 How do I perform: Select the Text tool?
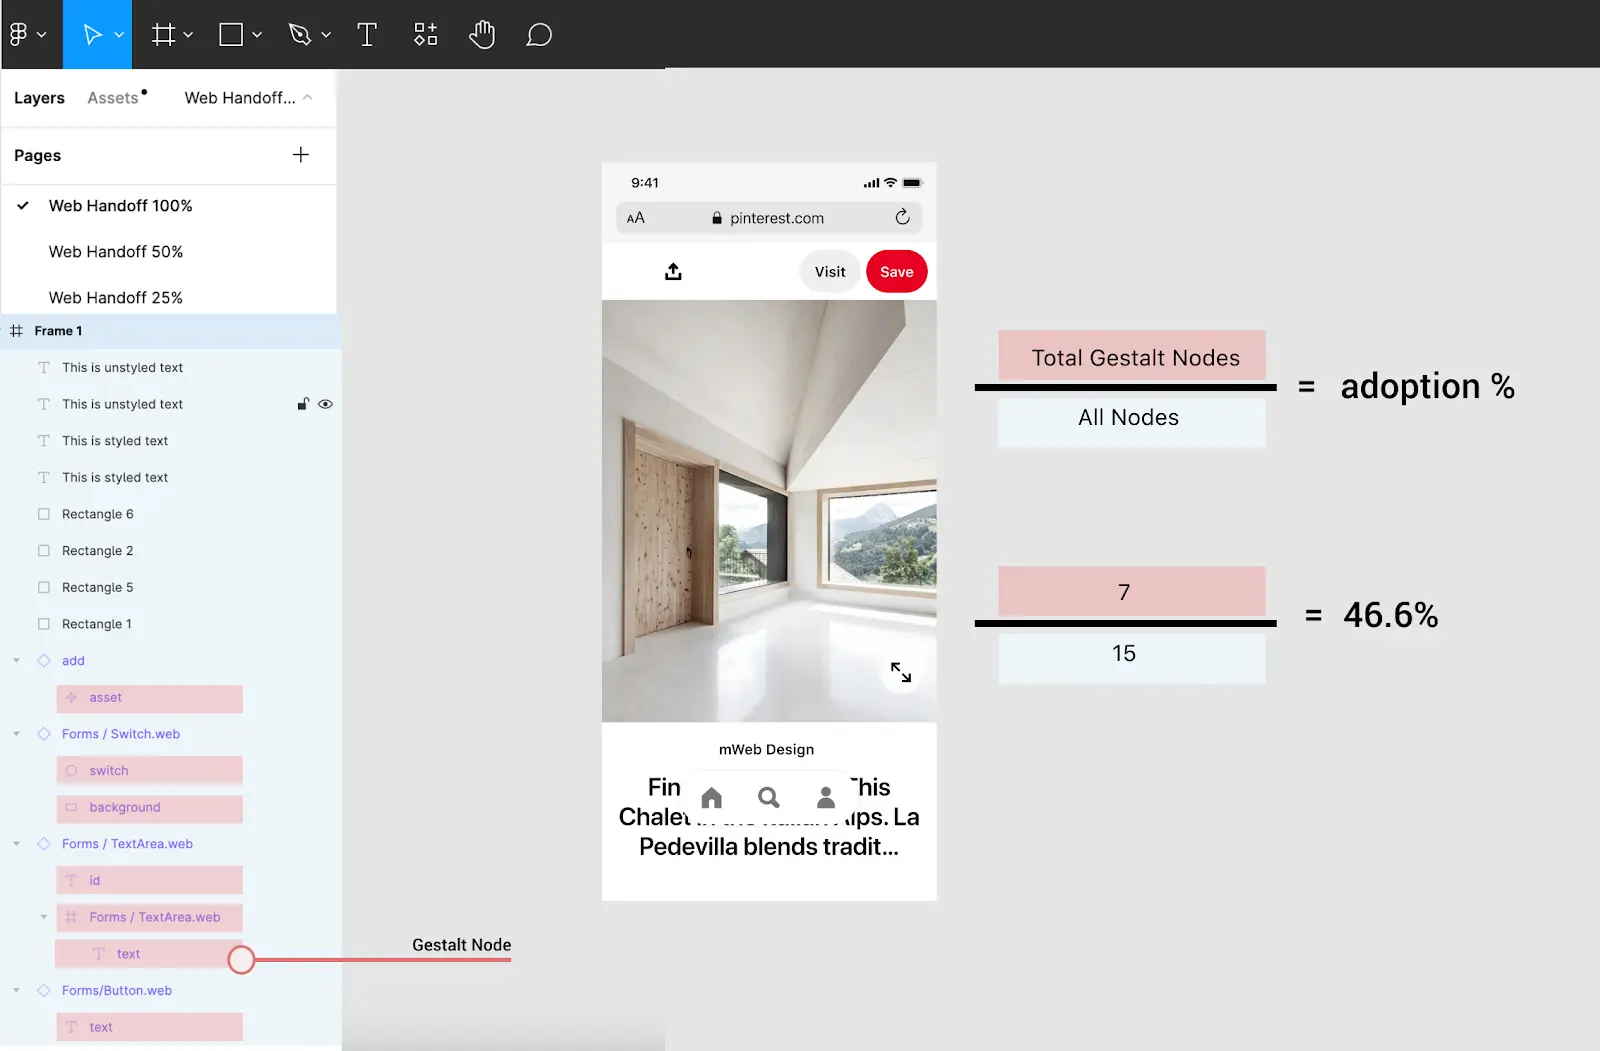(x=367, y=35)
